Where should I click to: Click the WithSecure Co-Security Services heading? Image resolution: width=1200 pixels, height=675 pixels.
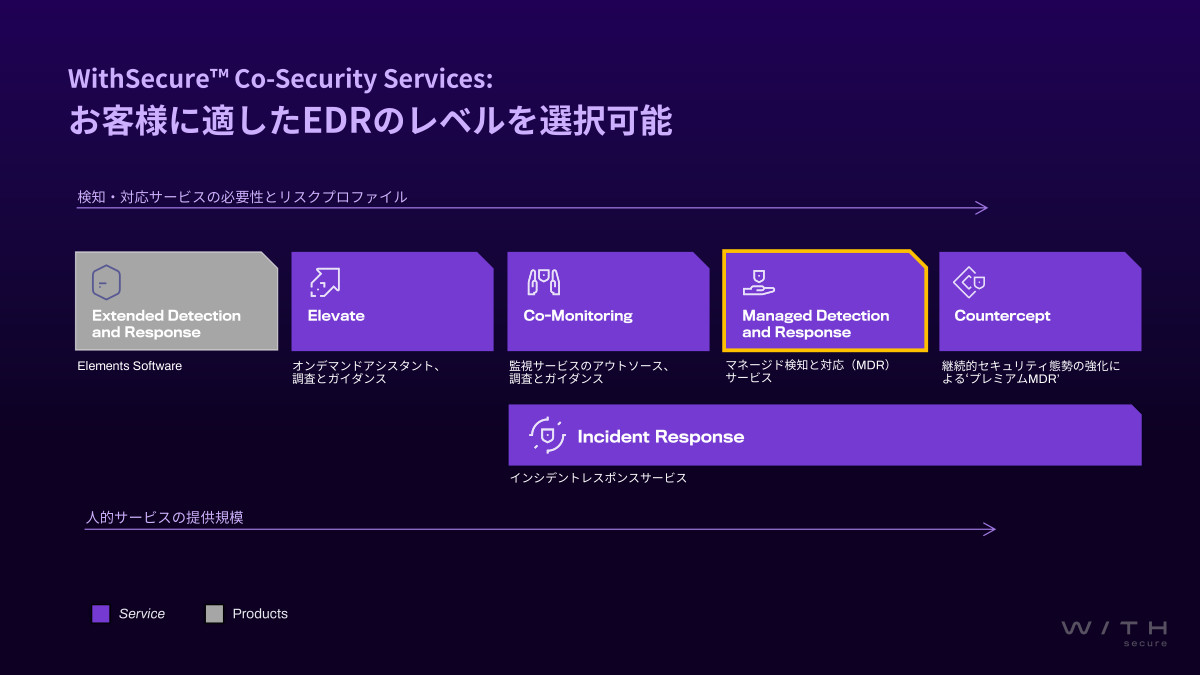coord(280,78)
